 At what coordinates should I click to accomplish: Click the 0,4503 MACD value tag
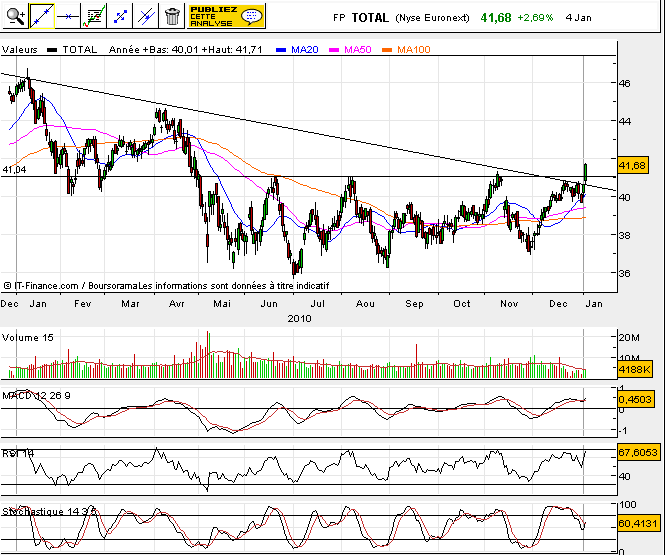(635, 400)
